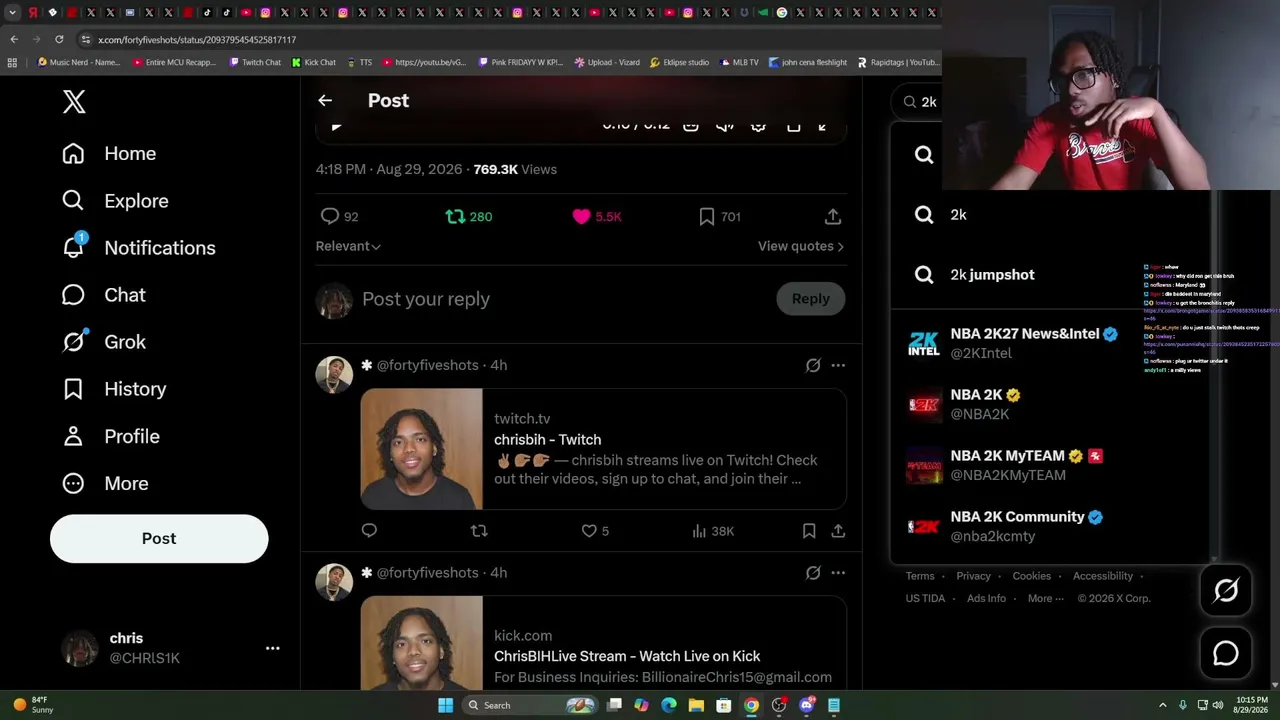Open the floating Grok button

(1226, 591)
